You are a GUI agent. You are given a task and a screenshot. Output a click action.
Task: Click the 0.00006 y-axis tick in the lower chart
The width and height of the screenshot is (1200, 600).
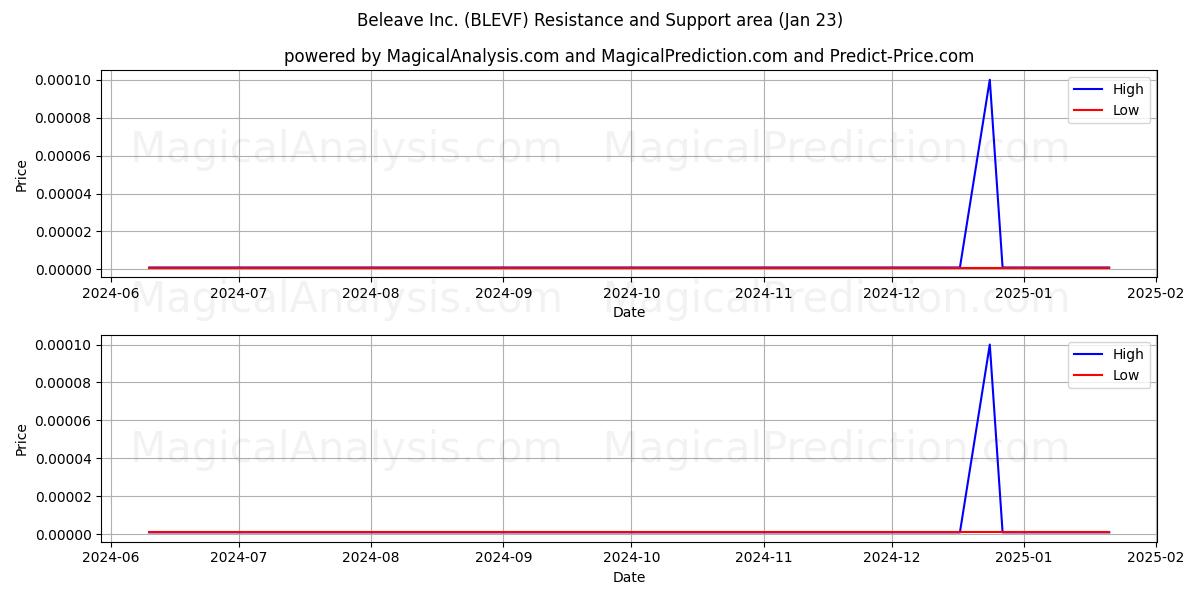[x=62, y=421]
